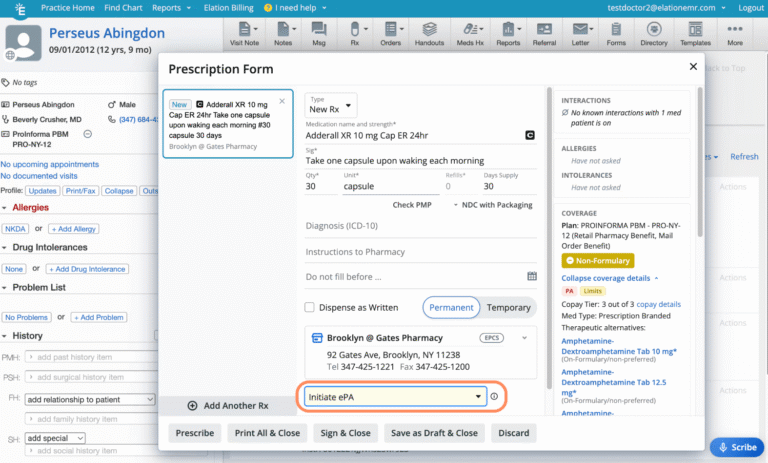Open the add relationship to patient dropdown
The width and height of the screenshot is (768, 463).
pyautogui.click(x=90, y=399)
